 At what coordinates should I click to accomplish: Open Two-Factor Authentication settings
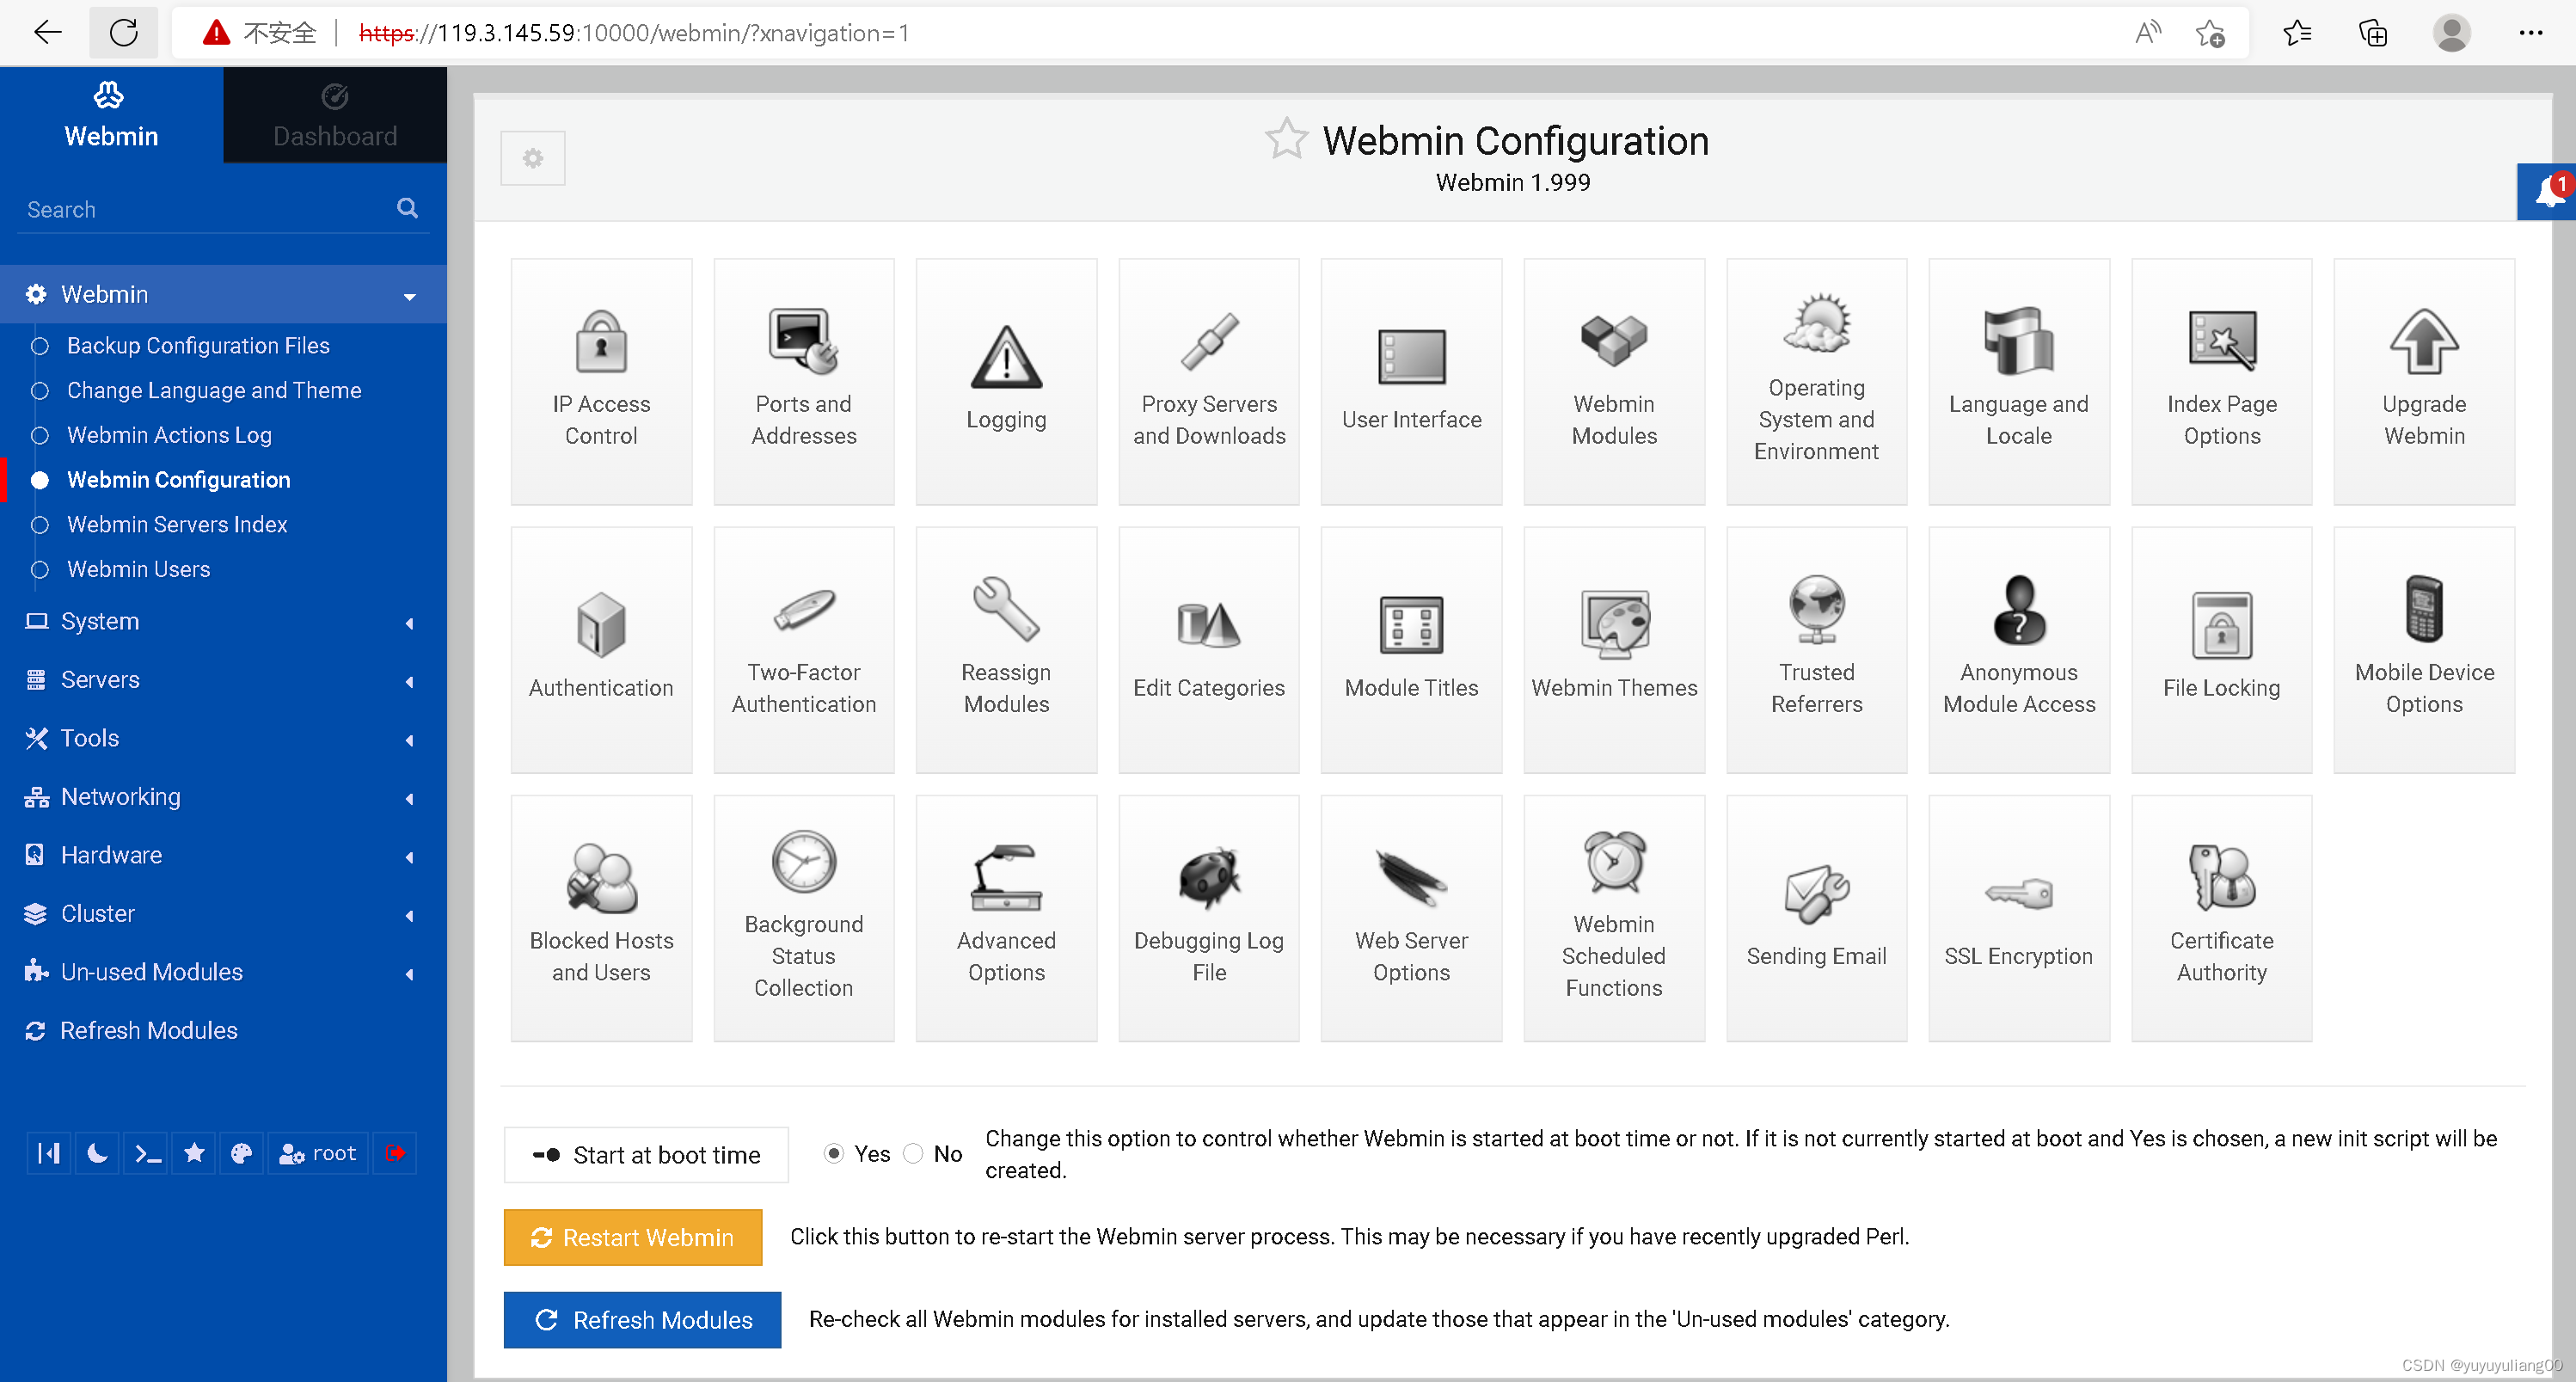pos(802,648)
